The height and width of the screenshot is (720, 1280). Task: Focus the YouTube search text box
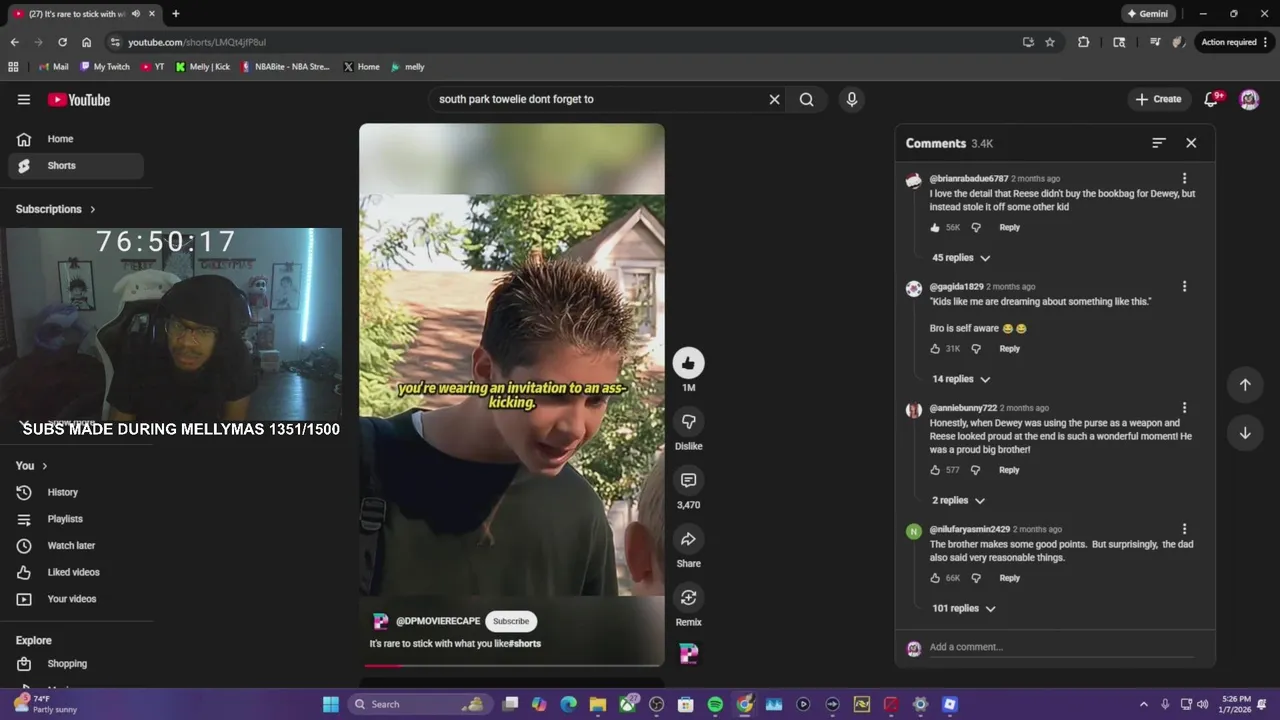(x=598, y=99)
